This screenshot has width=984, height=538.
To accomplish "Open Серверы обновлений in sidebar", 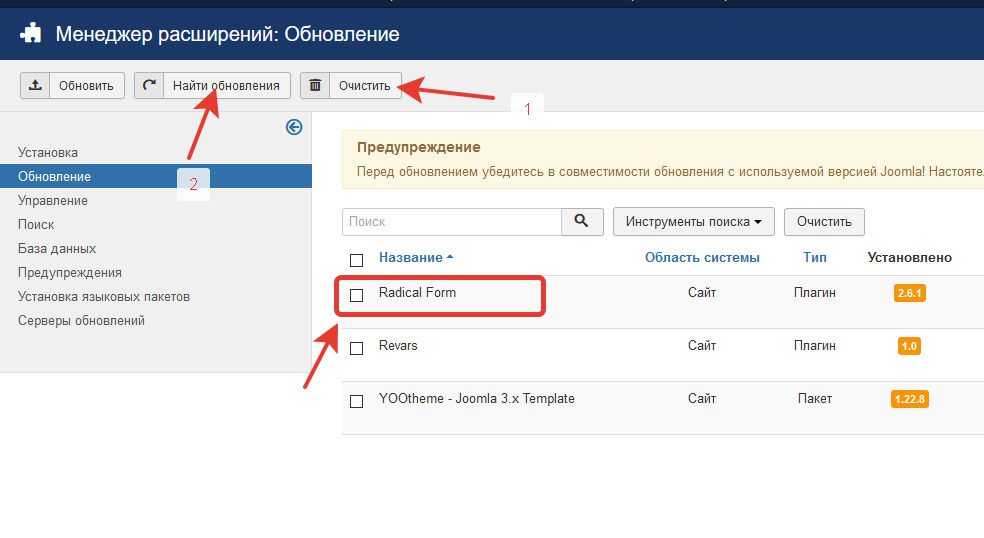I will 81,321.
